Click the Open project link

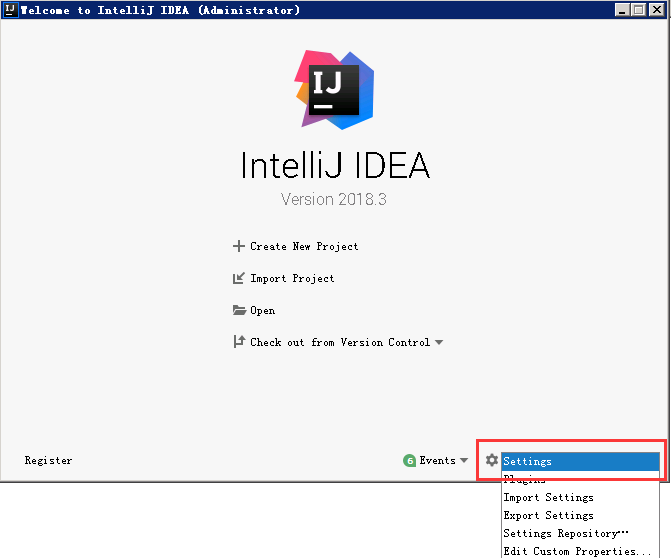262,311
